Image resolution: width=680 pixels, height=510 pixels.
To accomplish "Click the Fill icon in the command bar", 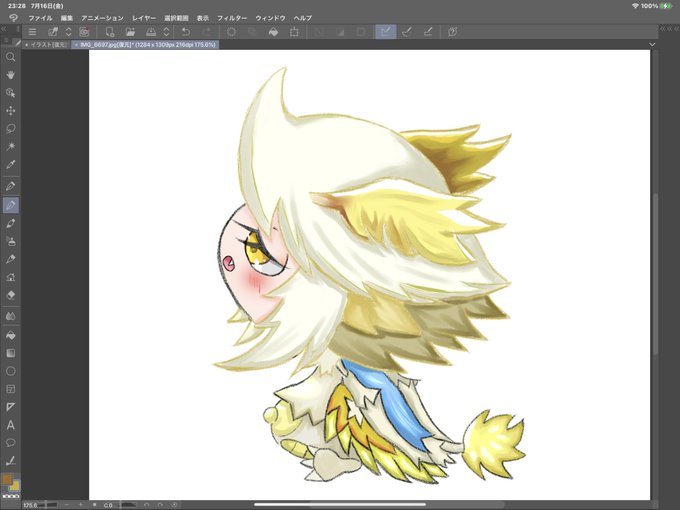I will point(273,32).
